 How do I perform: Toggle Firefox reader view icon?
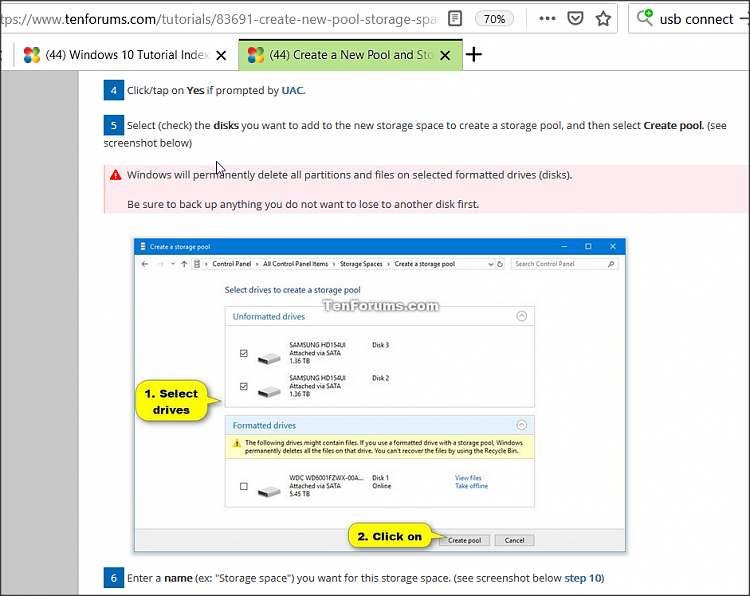[x=455, y=19]
